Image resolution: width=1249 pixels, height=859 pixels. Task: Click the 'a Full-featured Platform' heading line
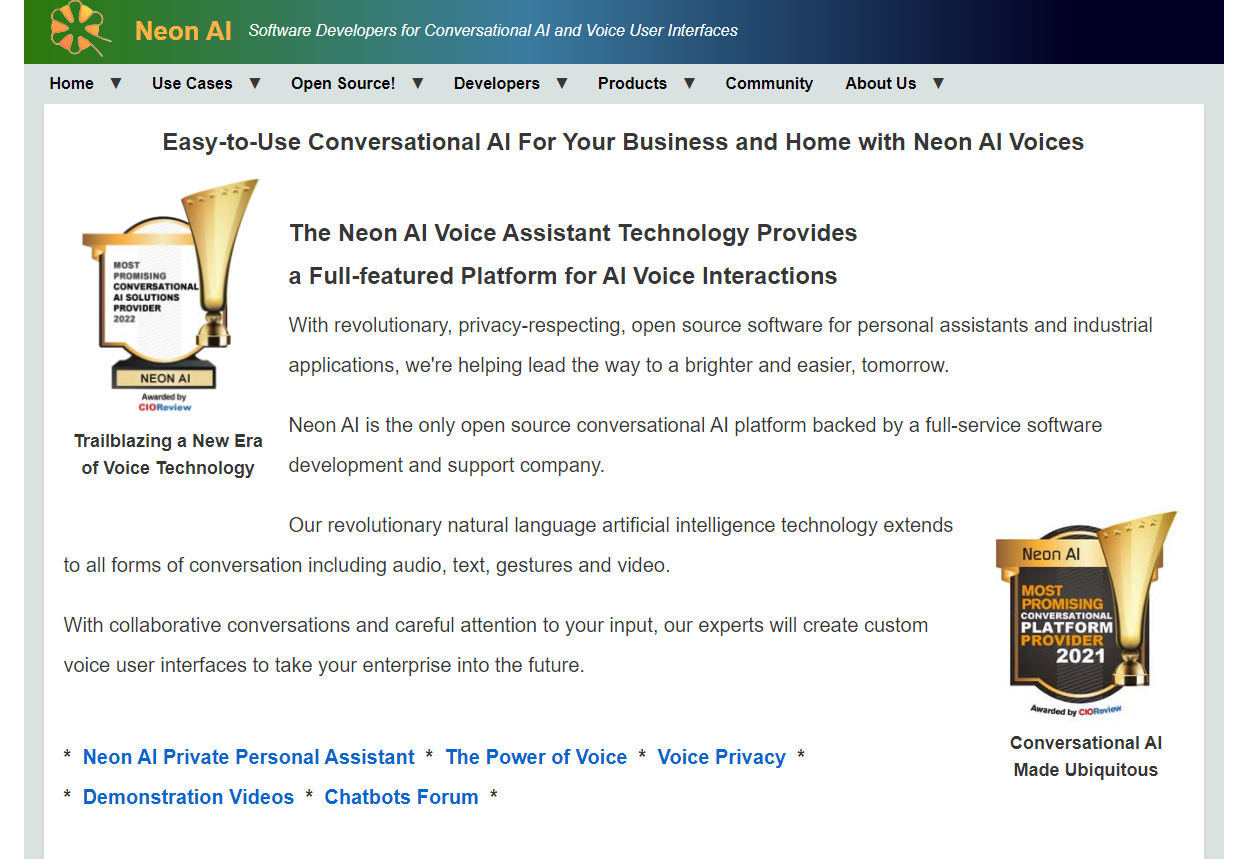pos(563,276)
